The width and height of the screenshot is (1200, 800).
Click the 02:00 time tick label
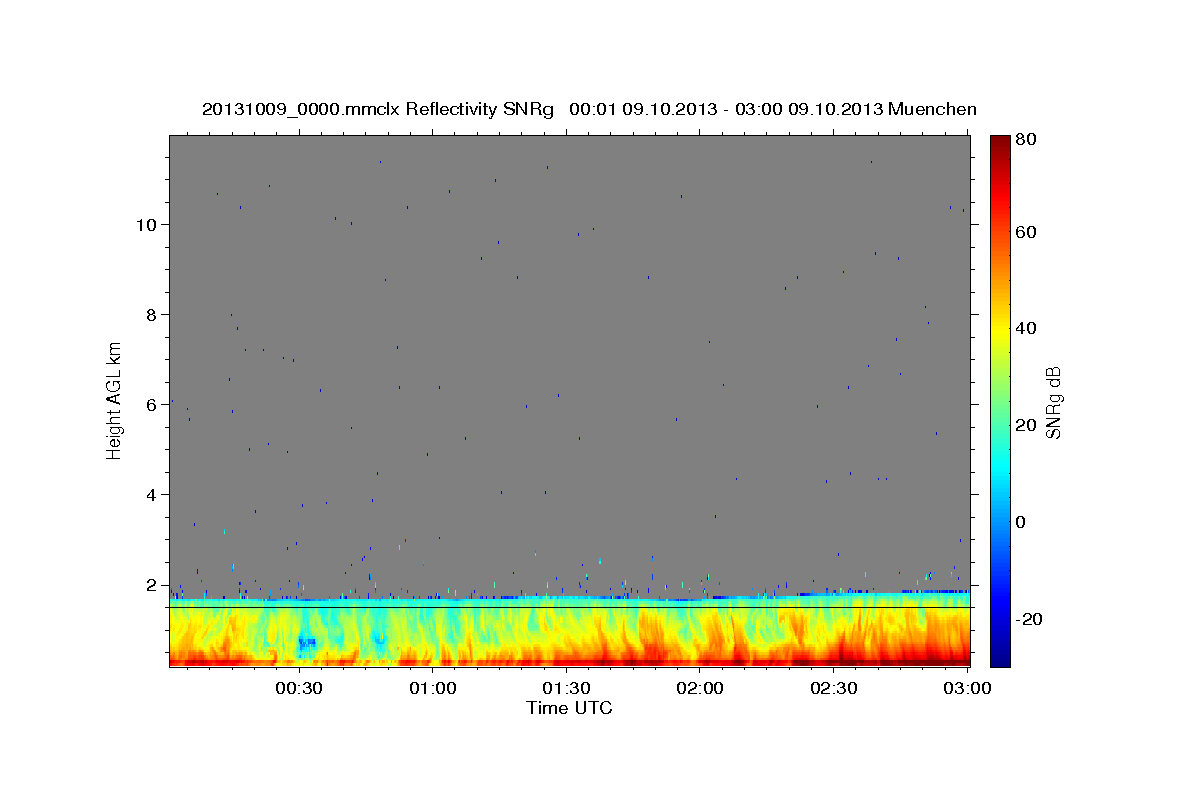[701, 689]
